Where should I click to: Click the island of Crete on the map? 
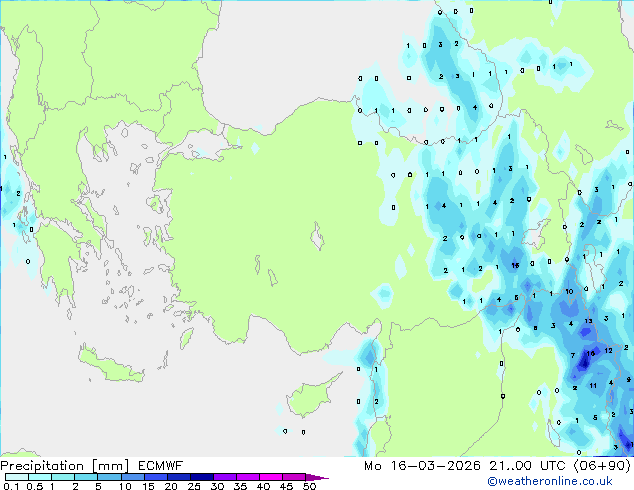click(110, 366)
